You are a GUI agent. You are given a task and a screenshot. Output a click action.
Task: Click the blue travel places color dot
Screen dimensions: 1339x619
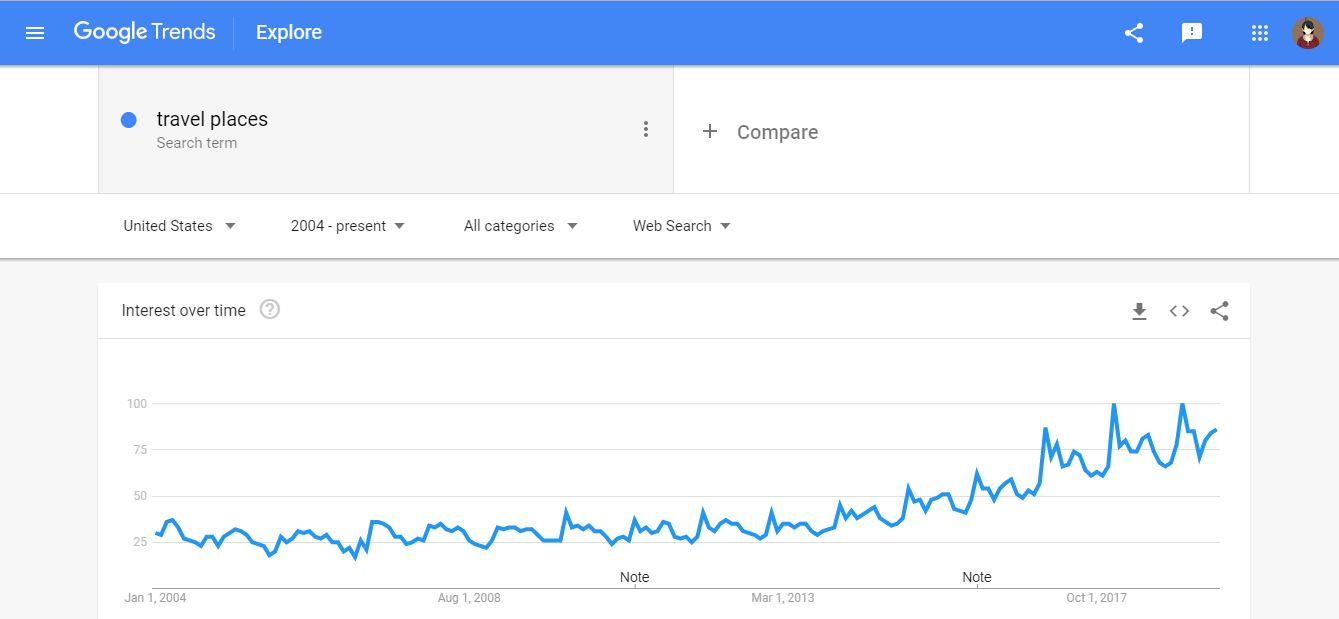[128, 120]
